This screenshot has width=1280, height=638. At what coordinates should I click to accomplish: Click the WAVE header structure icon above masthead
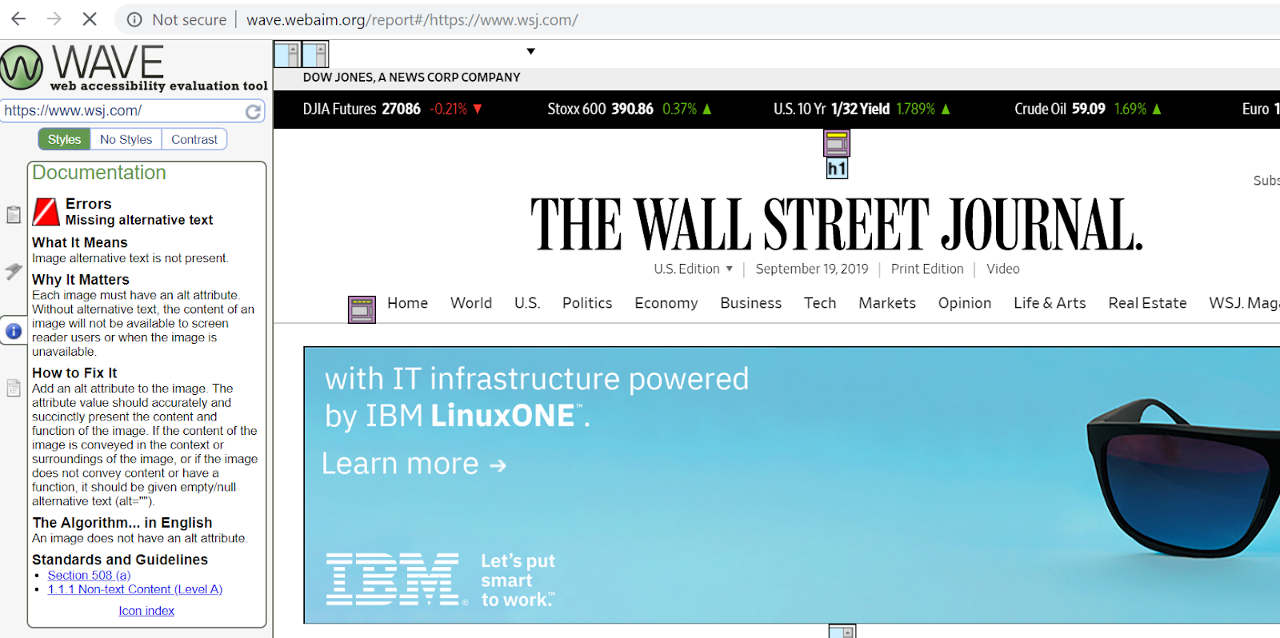[x=837, y=143]
